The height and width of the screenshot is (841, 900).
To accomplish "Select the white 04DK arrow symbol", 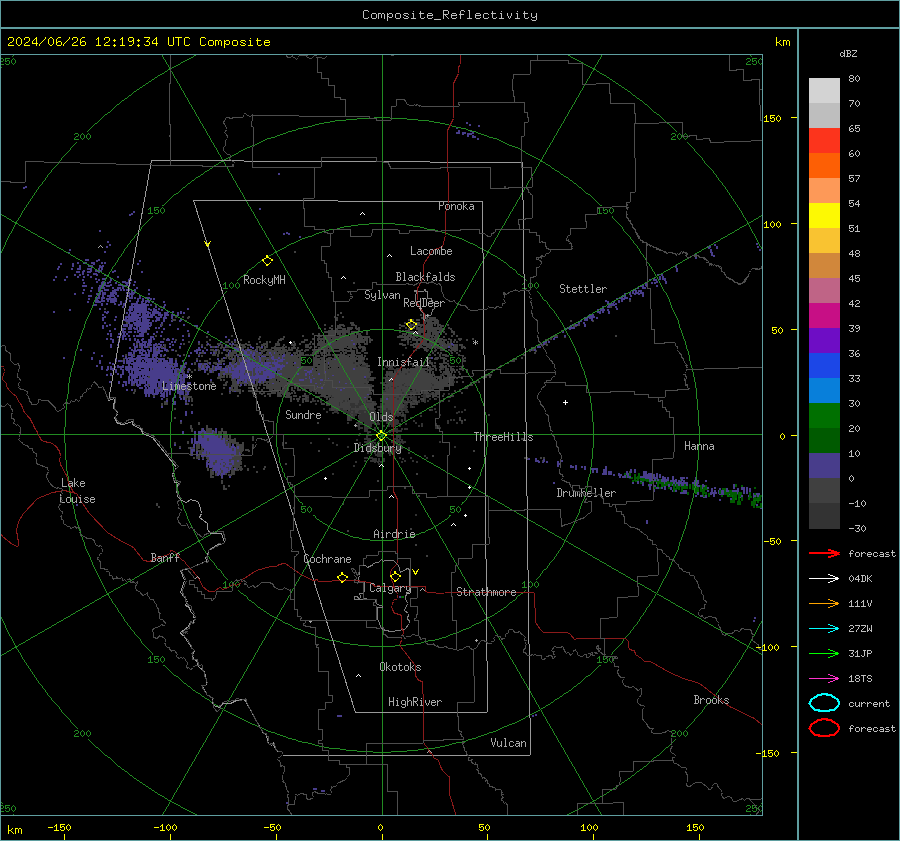I will coord(824,579).
